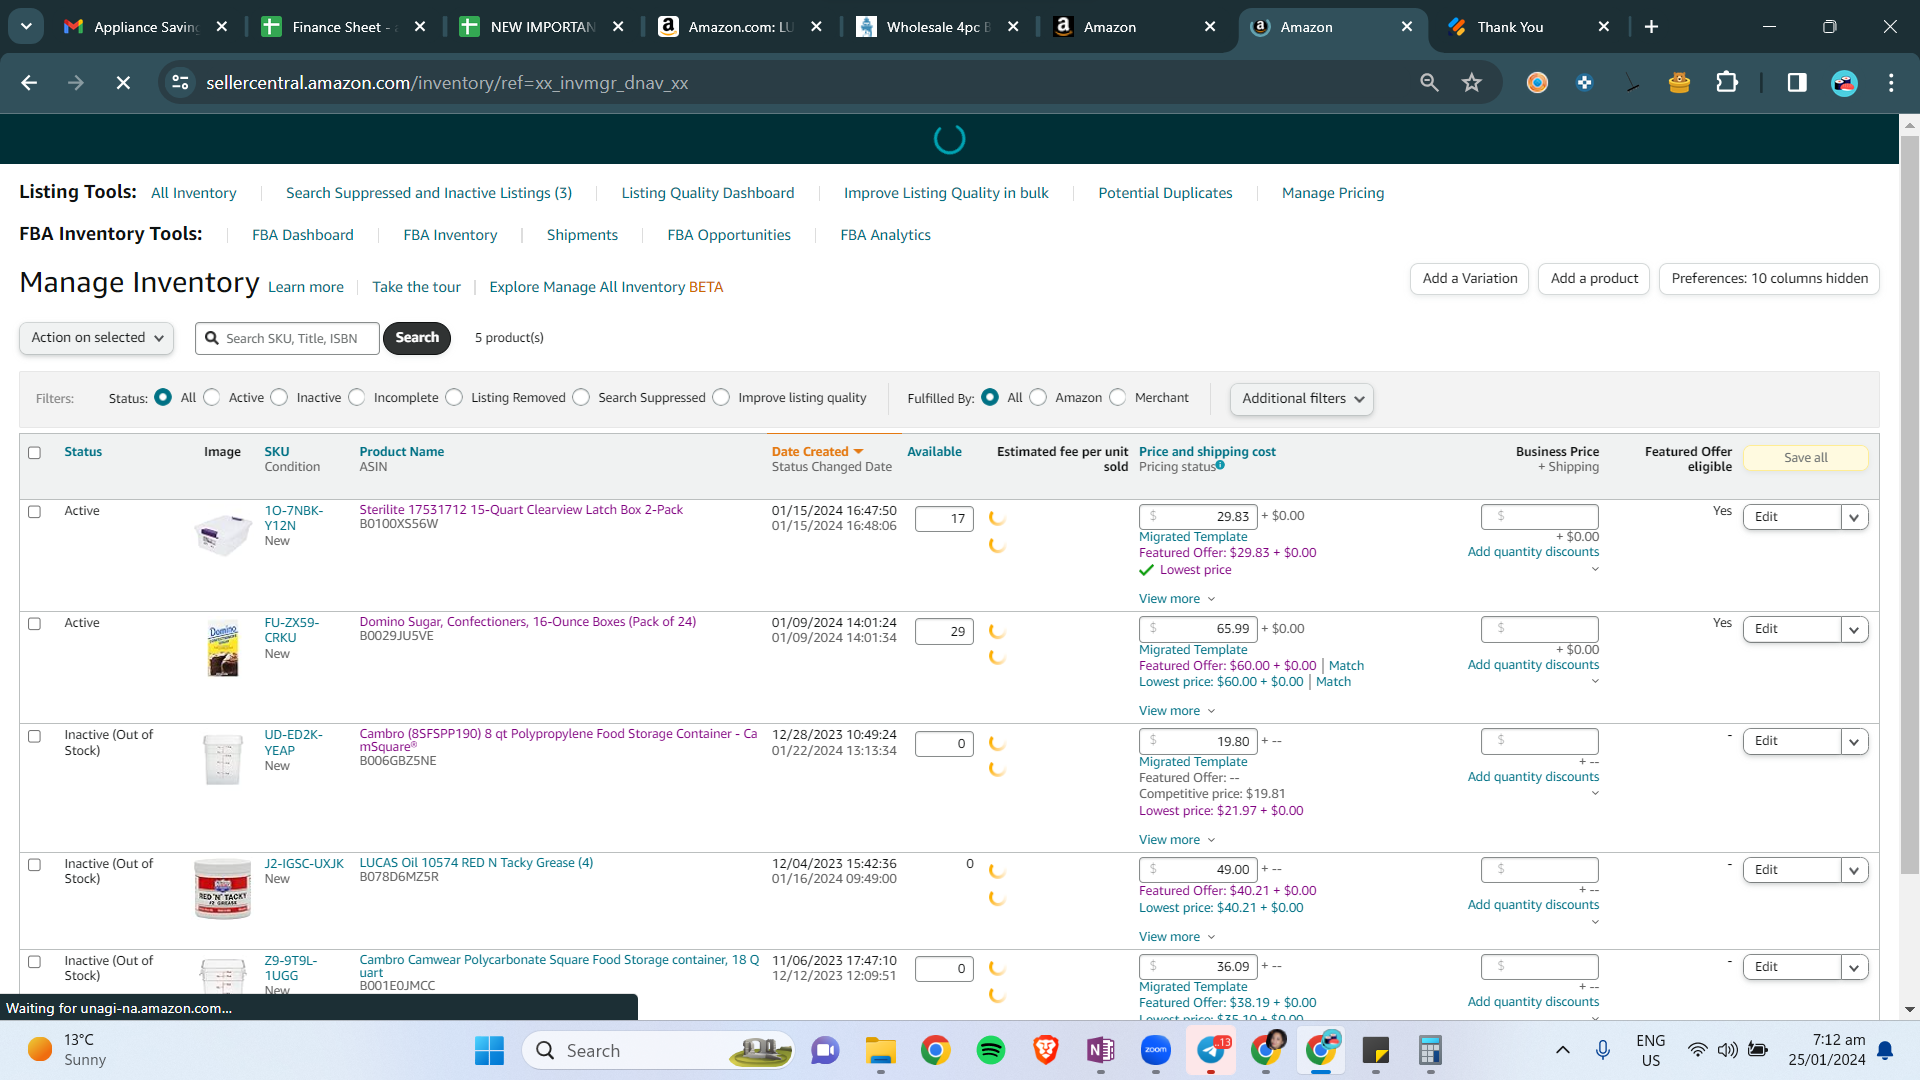Viewport: 1920px width, 1080px height.
Task: Open Edit dropdown arrow for LUCAS Oil row
Action: tap(1854, 871)
